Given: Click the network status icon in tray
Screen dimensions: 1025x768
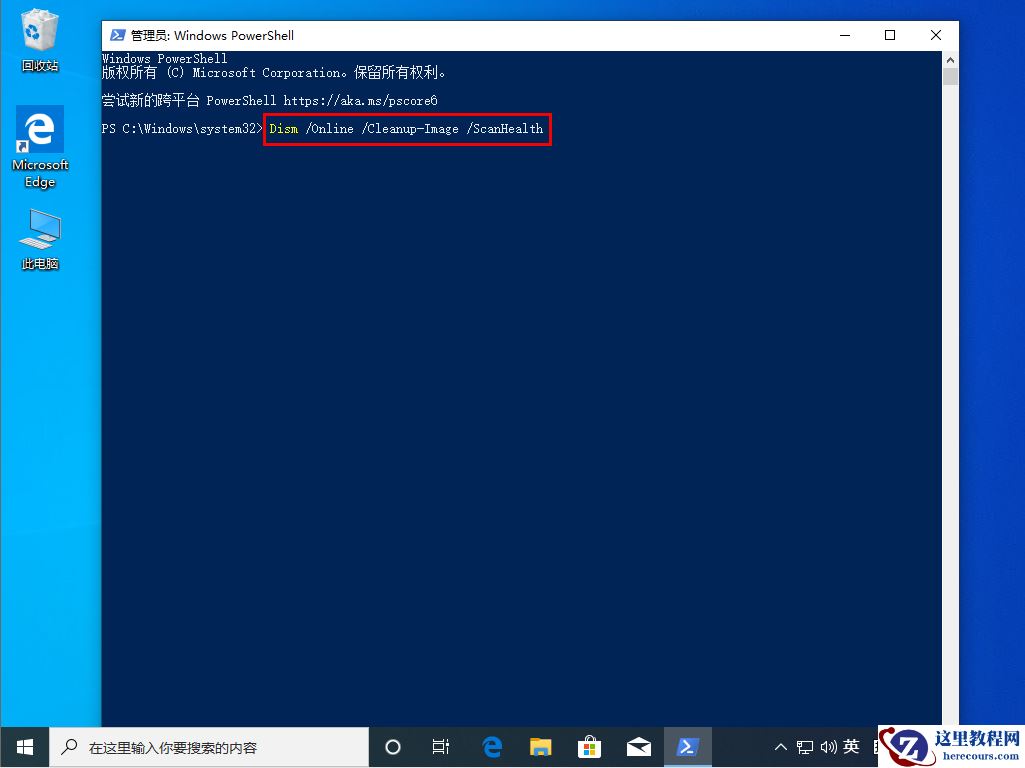Looking at the screenshot, I should click(804, 747).
